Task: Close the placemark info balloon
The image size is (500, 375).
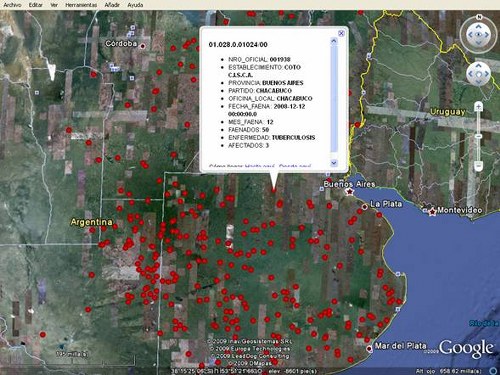Action: [341, 33]
